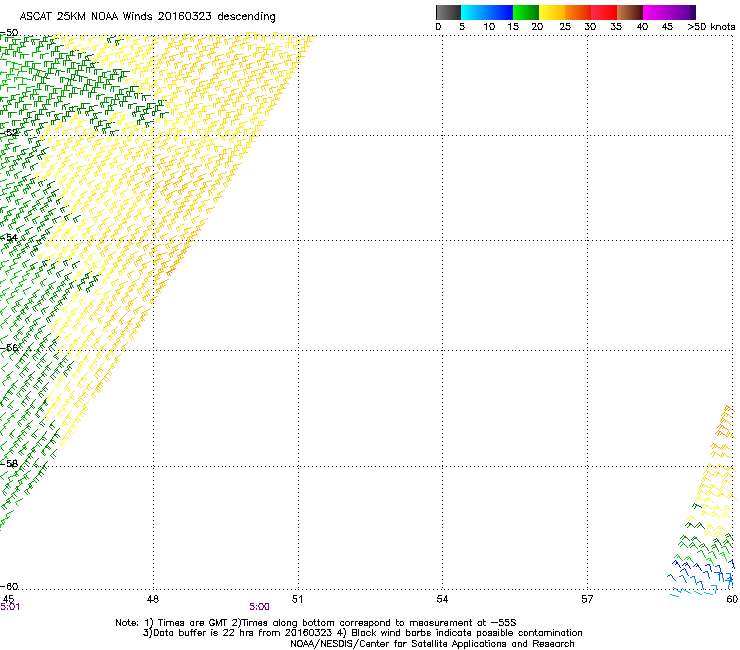This screenshot has width=740, height=650.
Task: Click the '51' longitude axis label
Action: click(297, 599)
